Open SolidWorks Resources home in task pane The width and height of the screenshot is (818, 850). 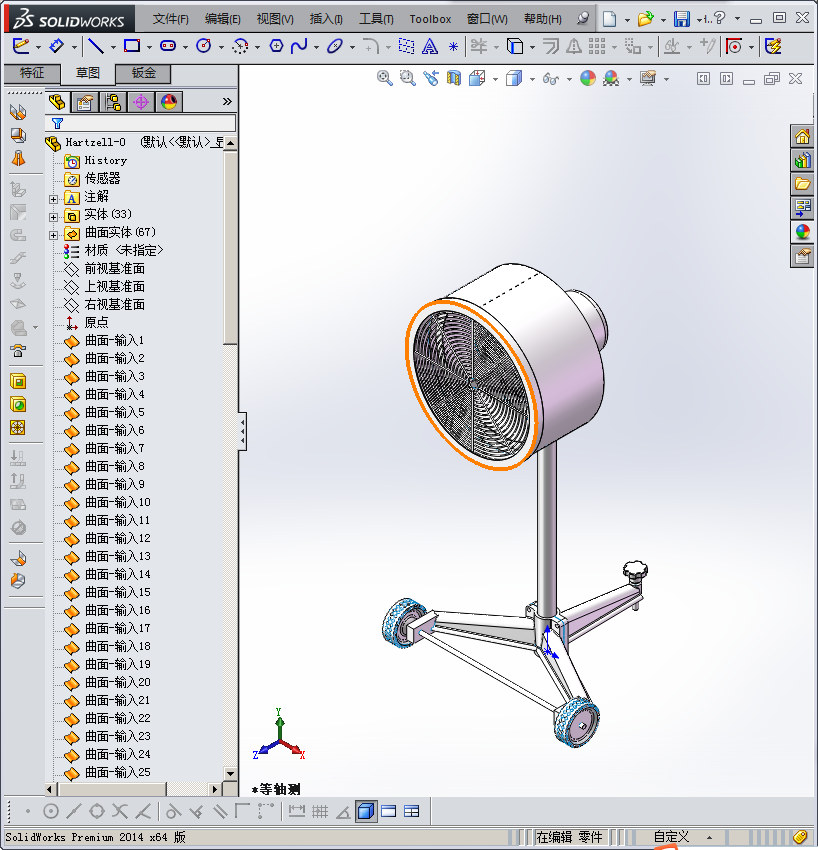[x=802, y=136]
